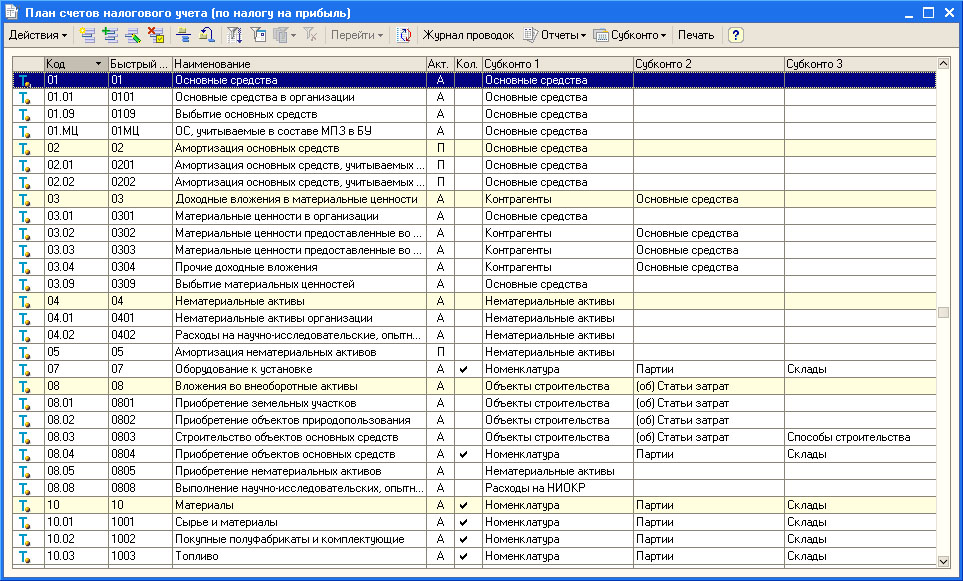Click the disabled Turn off filter icon
This screenshot has width=963, height=581.
click(310, 35)
